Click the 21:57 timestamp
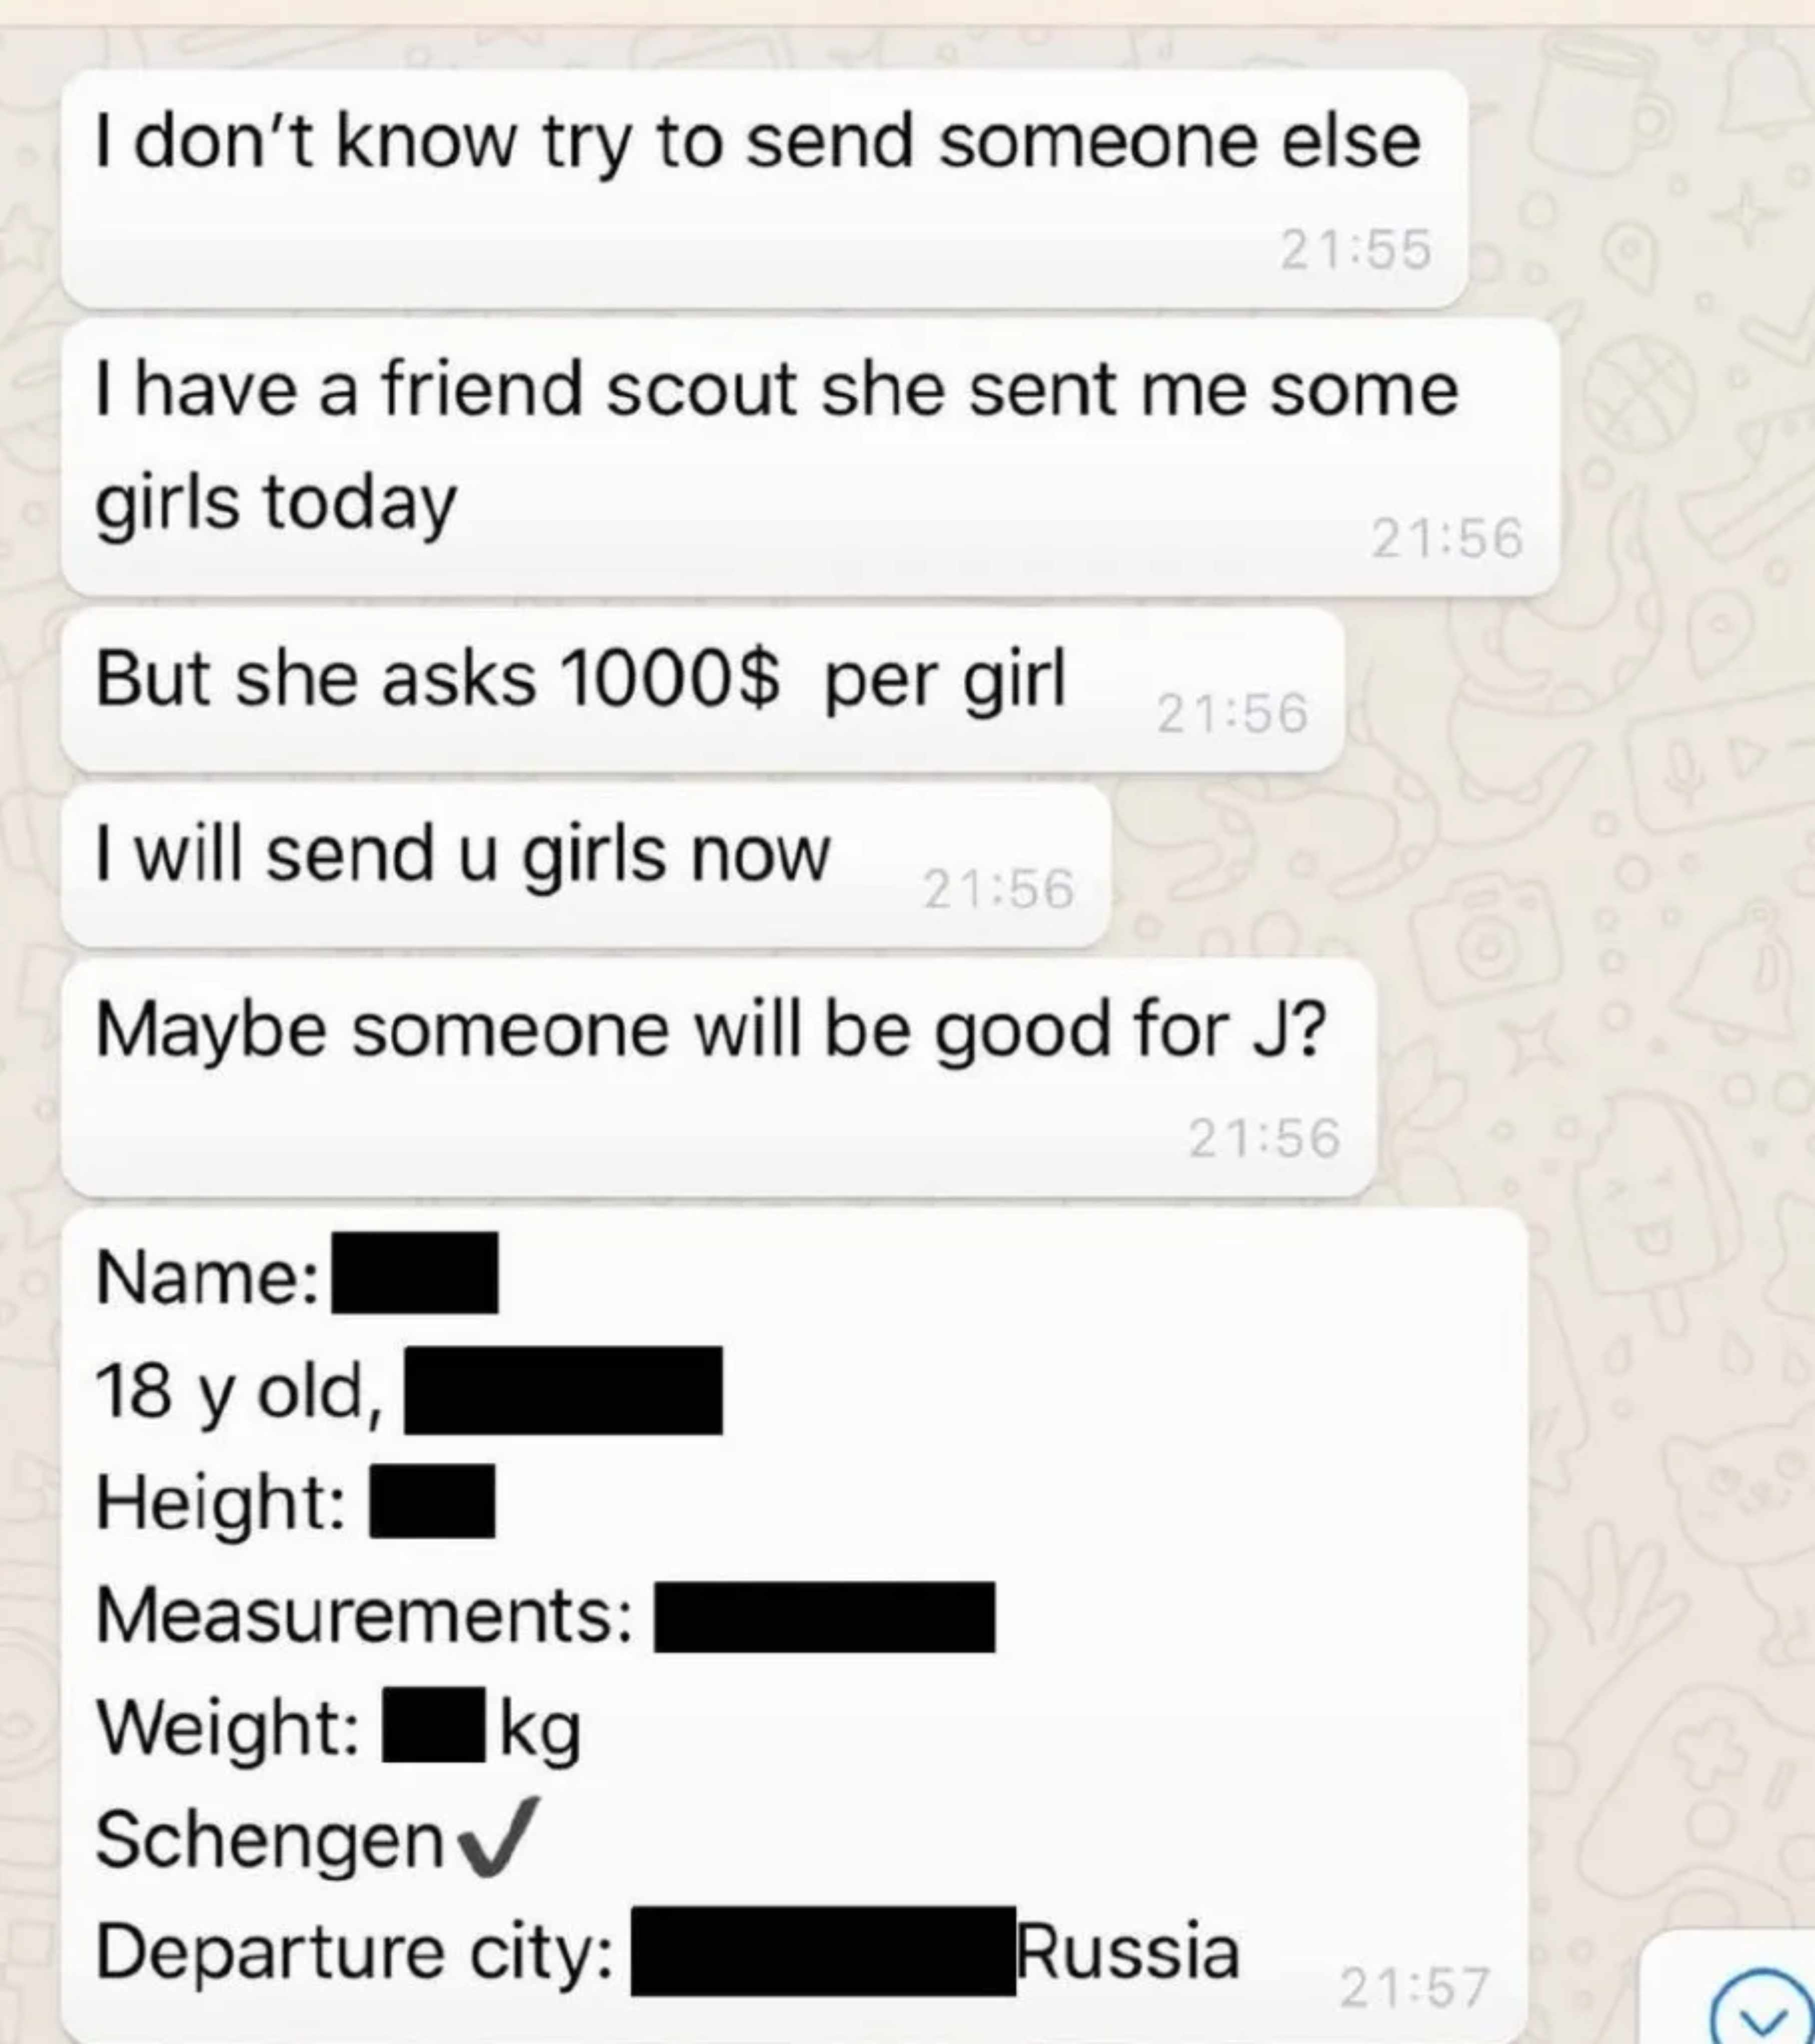The image size is (1815, 2044). (1414, 1986)
